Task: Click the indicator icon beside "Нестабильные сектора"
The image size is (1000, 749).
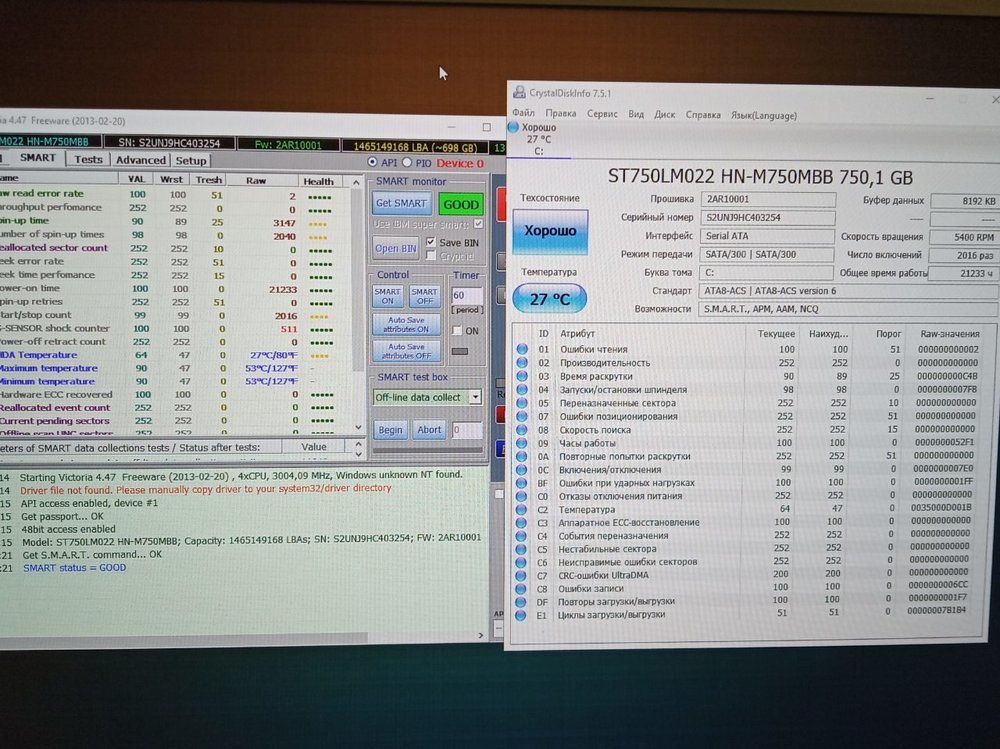Action: point(522,549)
